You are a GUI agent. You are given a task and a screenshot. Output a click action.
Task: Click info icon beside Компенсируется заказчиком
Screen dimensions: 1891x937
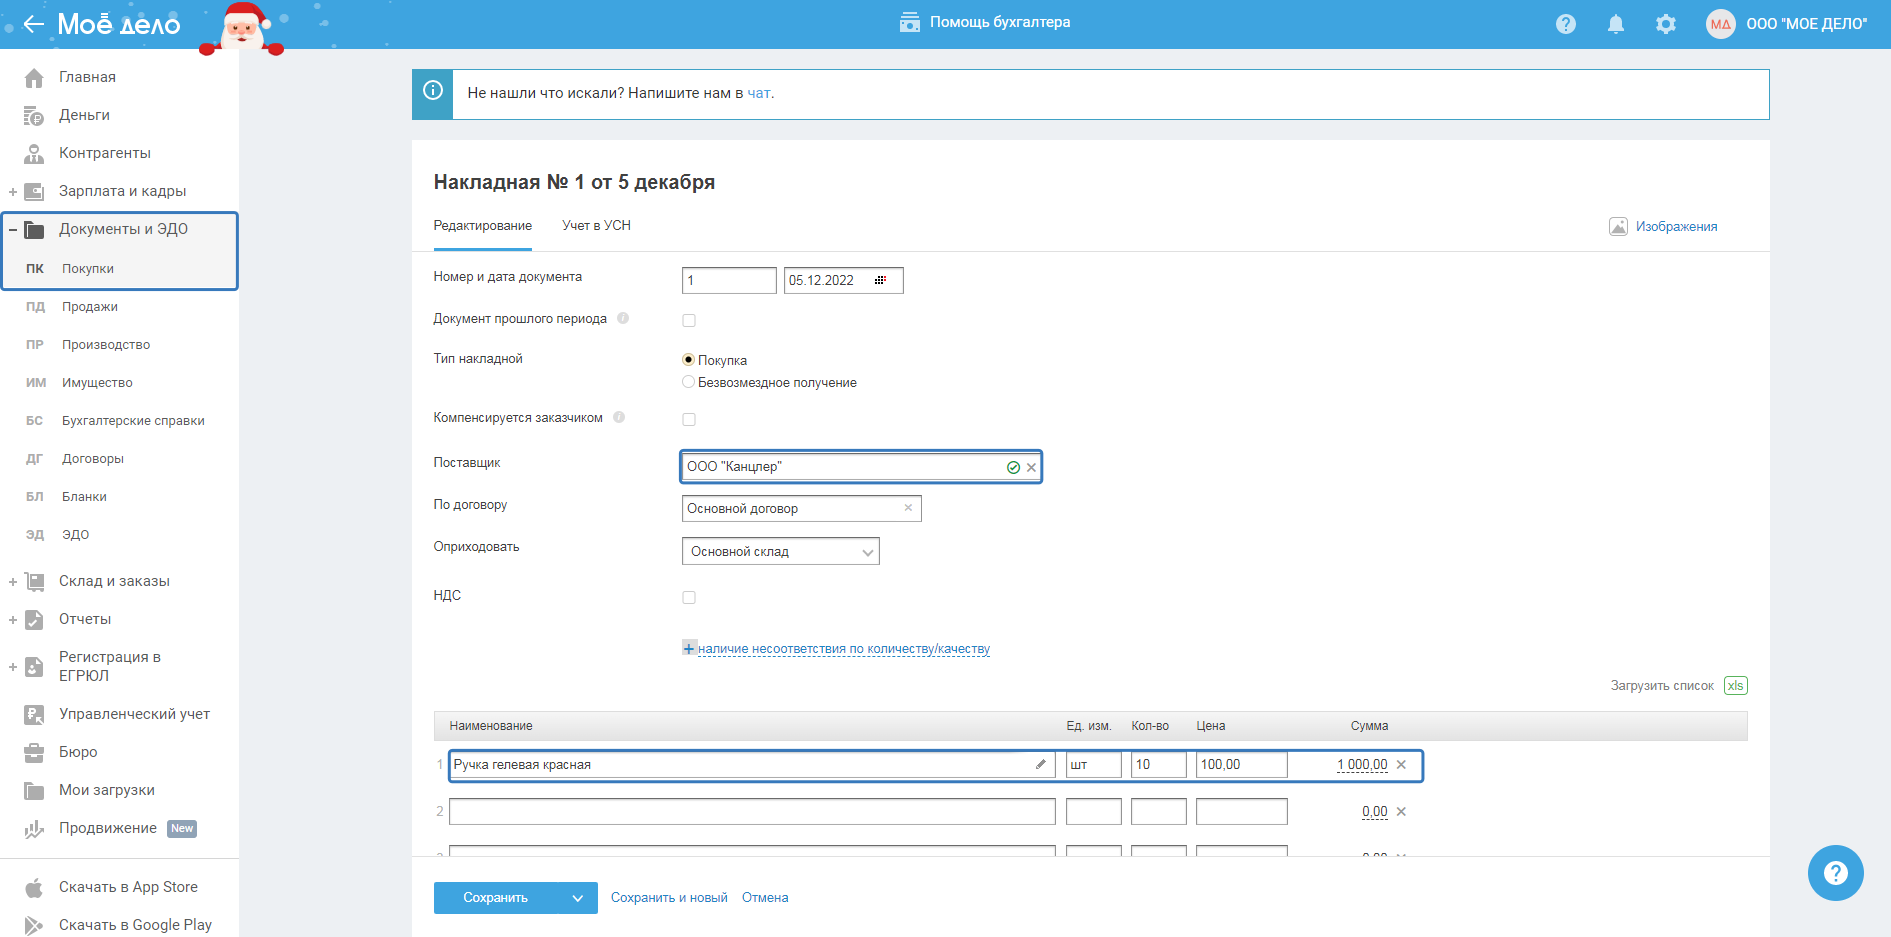(x=619, y=417)
